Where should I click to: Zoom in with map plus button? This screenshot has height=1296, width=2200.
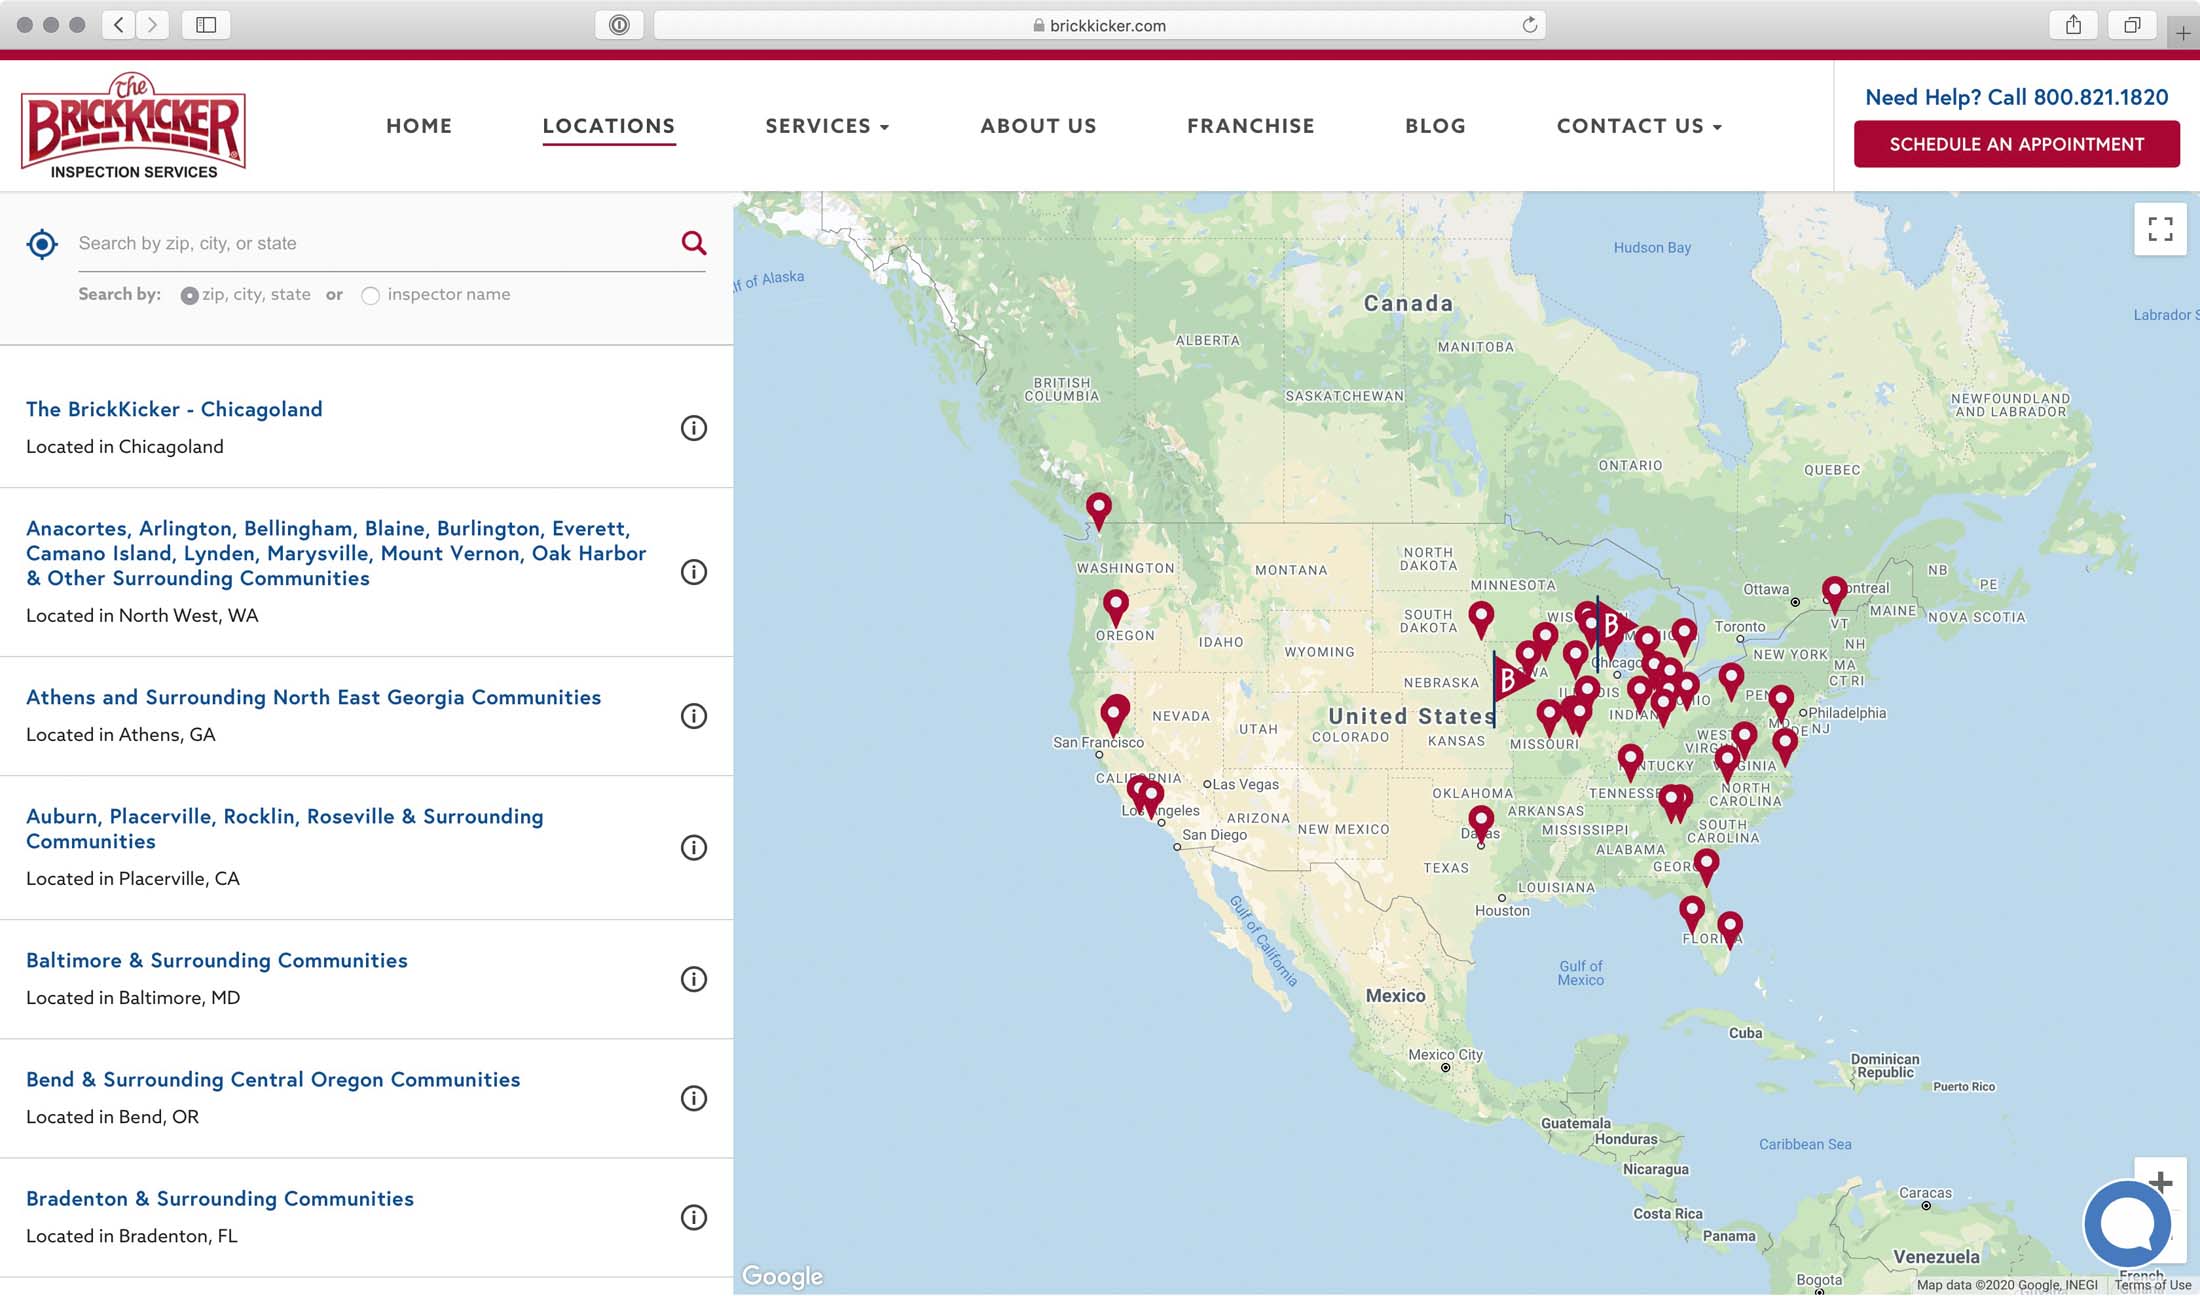tap(2160, 1182)
